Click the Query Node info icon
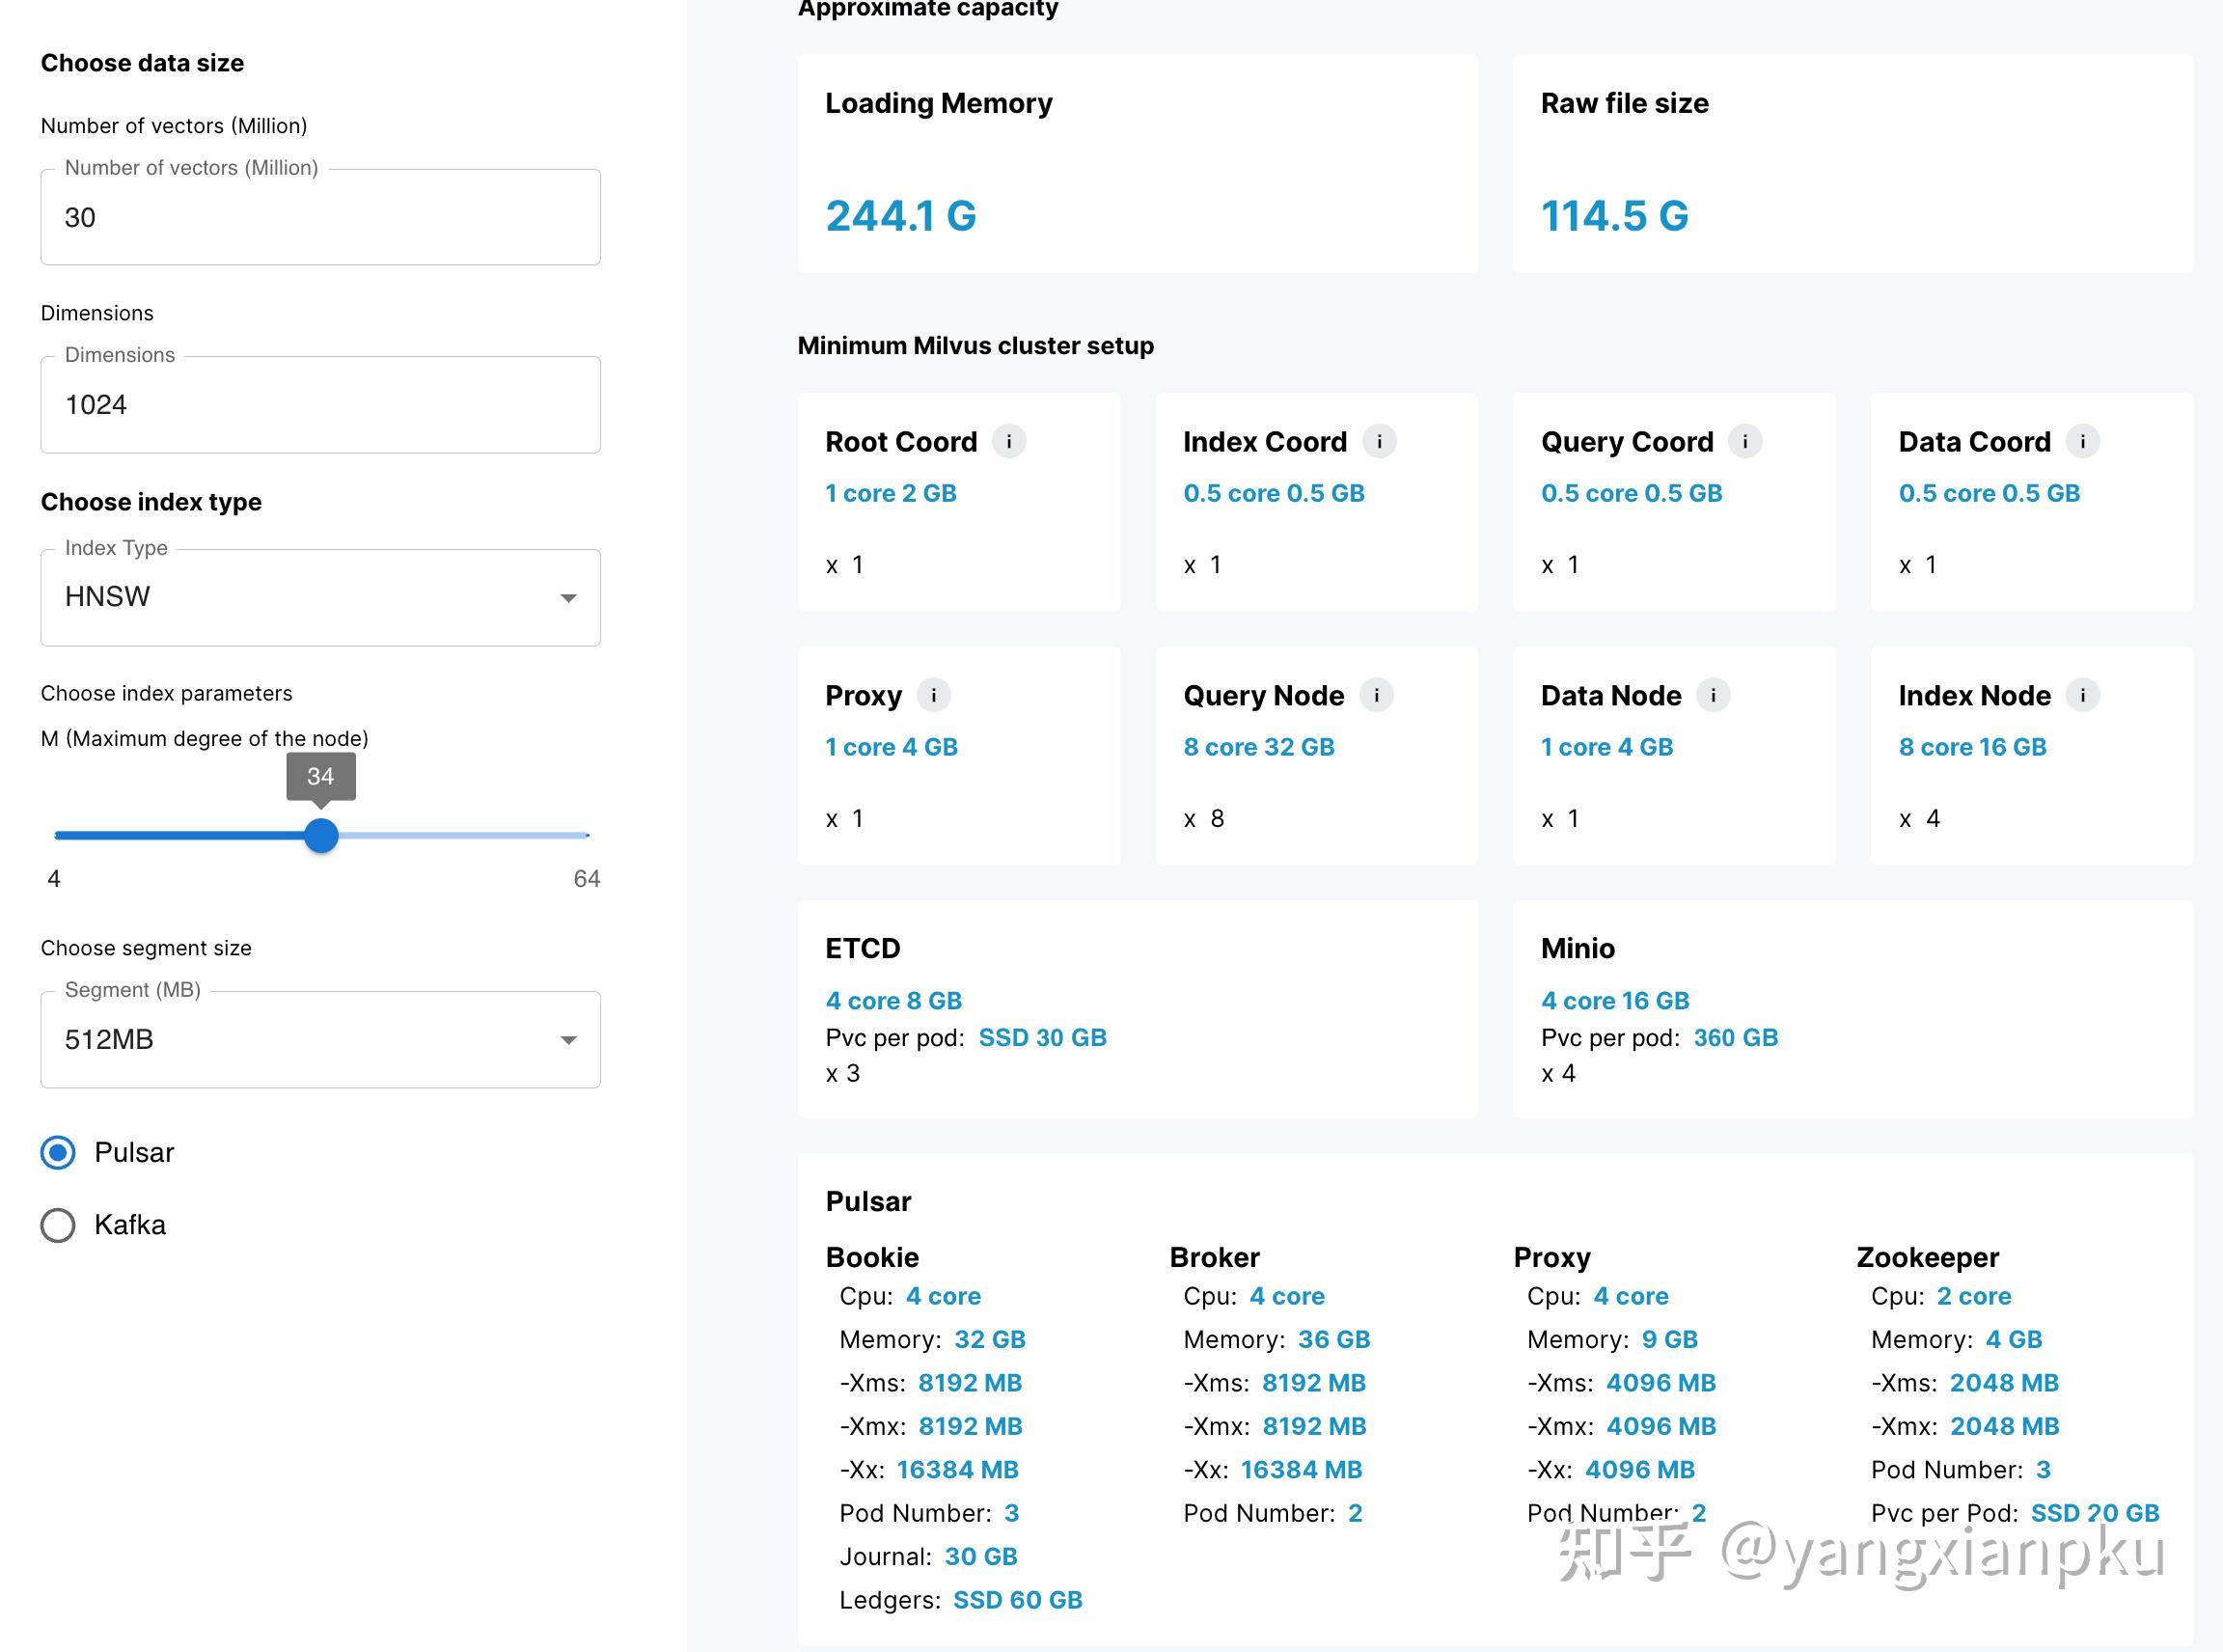The width and height of the screenshot is (2223, 1652). 1376,695
